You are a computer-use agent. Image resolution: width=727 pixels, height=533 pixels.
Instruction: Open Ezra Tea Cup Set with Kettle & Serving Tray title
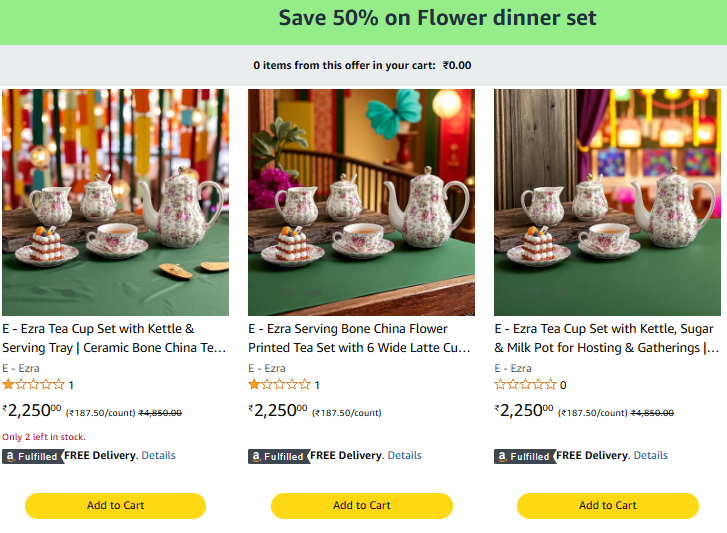[x=114, y=338]
